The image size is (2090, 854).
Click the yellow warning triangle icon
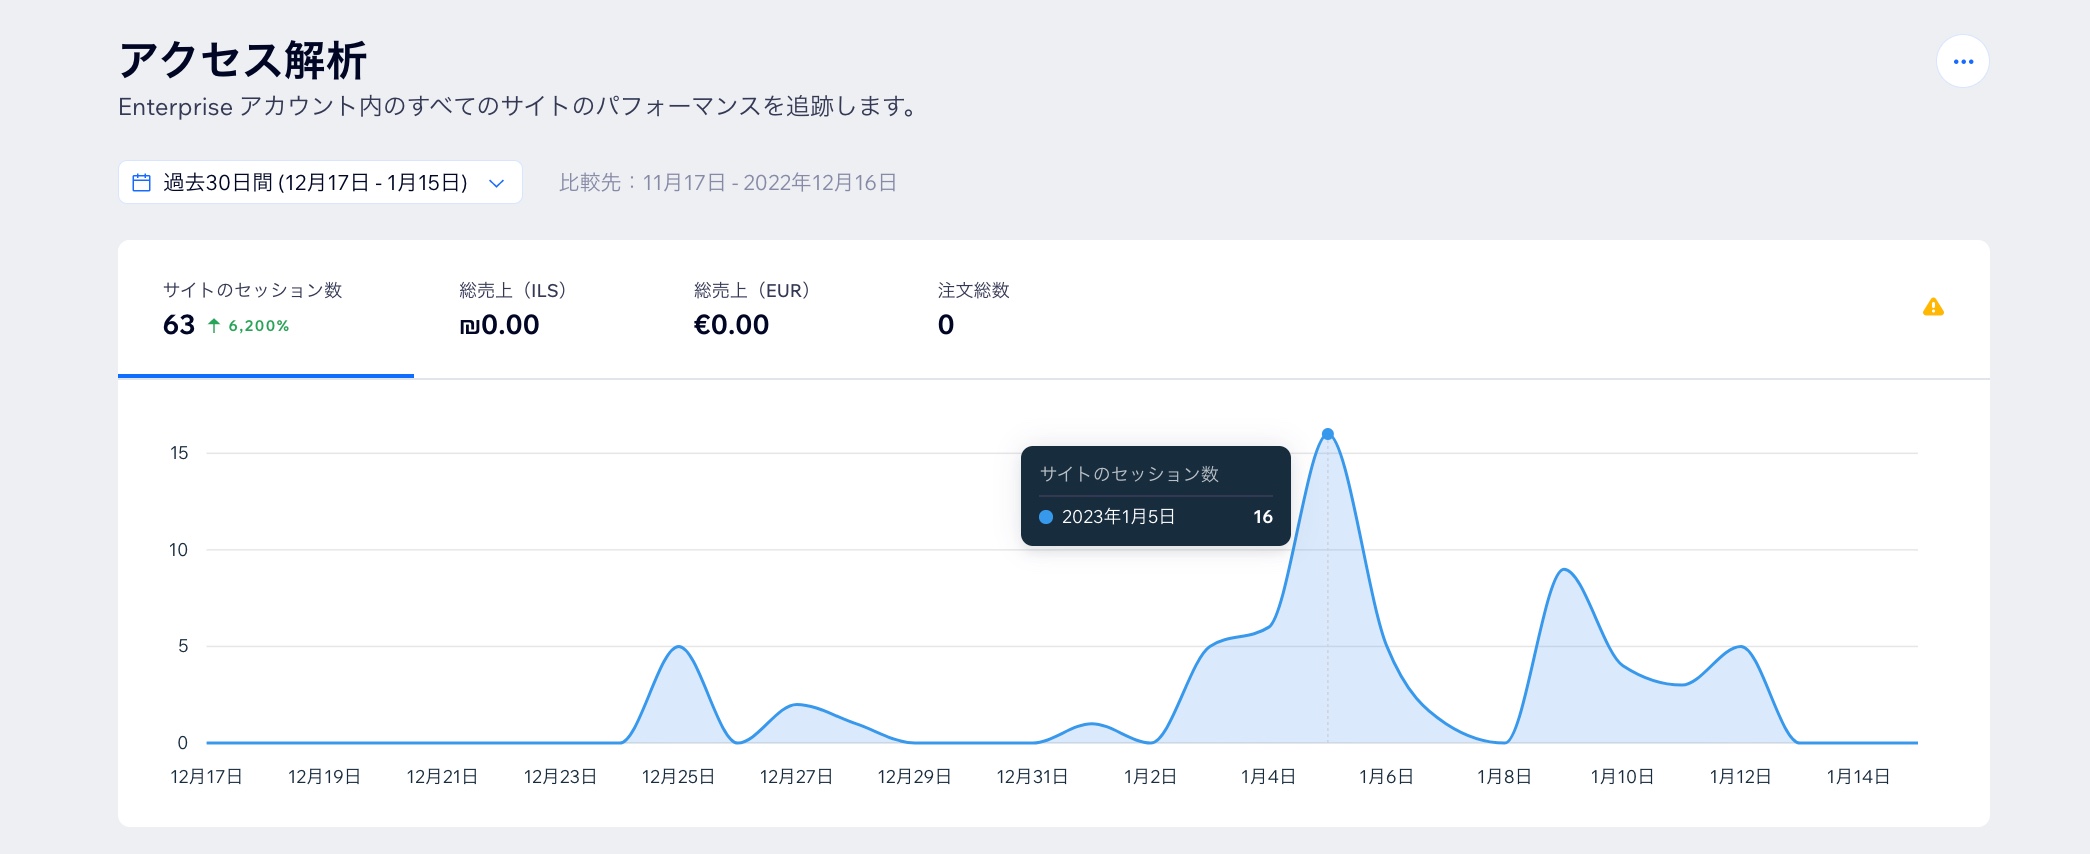(1933, 307)
